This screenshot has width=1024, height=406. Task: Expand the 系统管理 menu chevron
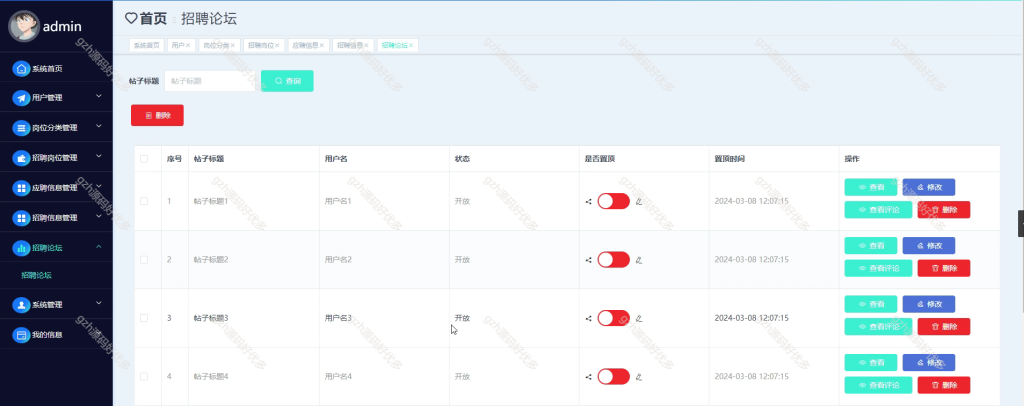(x=99, y=303)
